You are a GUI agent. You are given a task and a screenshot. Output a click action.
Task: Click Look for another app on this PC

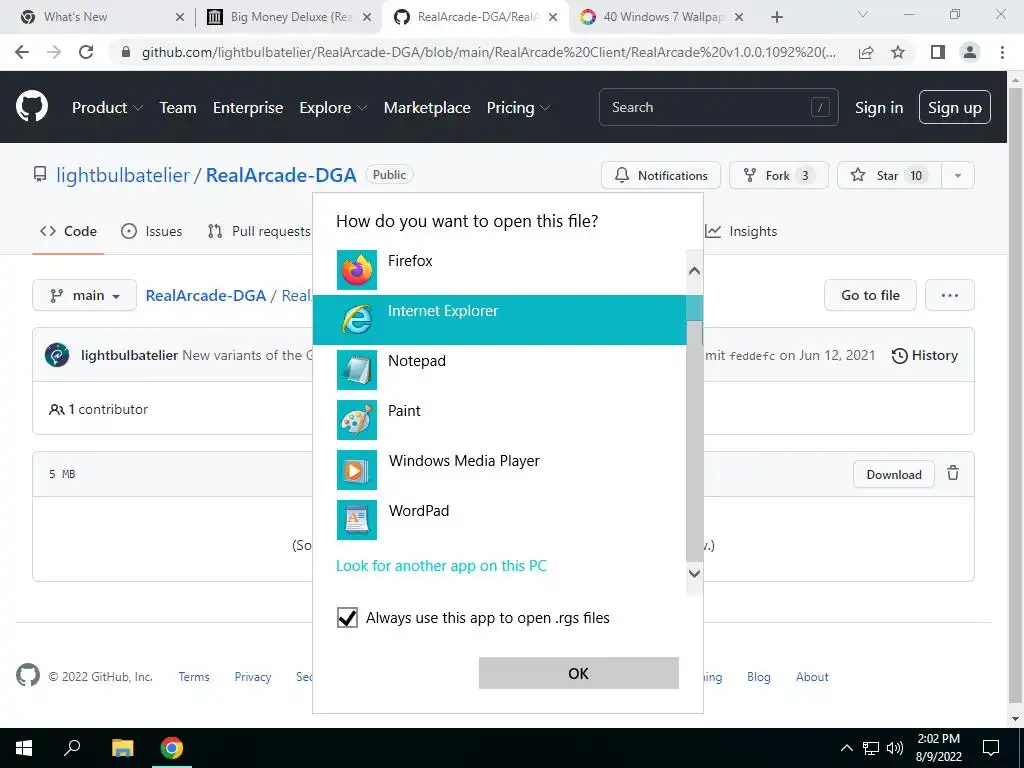click(x=441, y=566)
